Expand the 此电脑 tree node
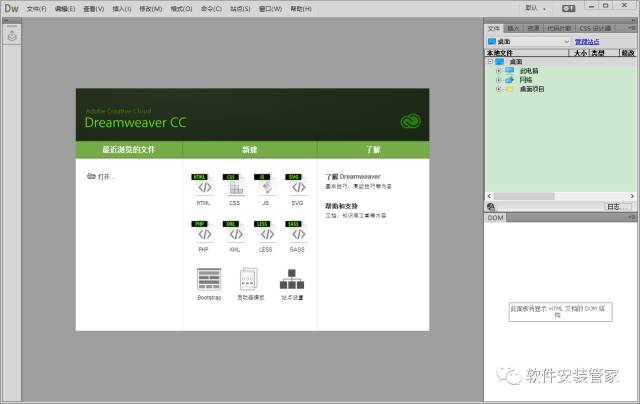Screen dimensions: 640x404 498,71
